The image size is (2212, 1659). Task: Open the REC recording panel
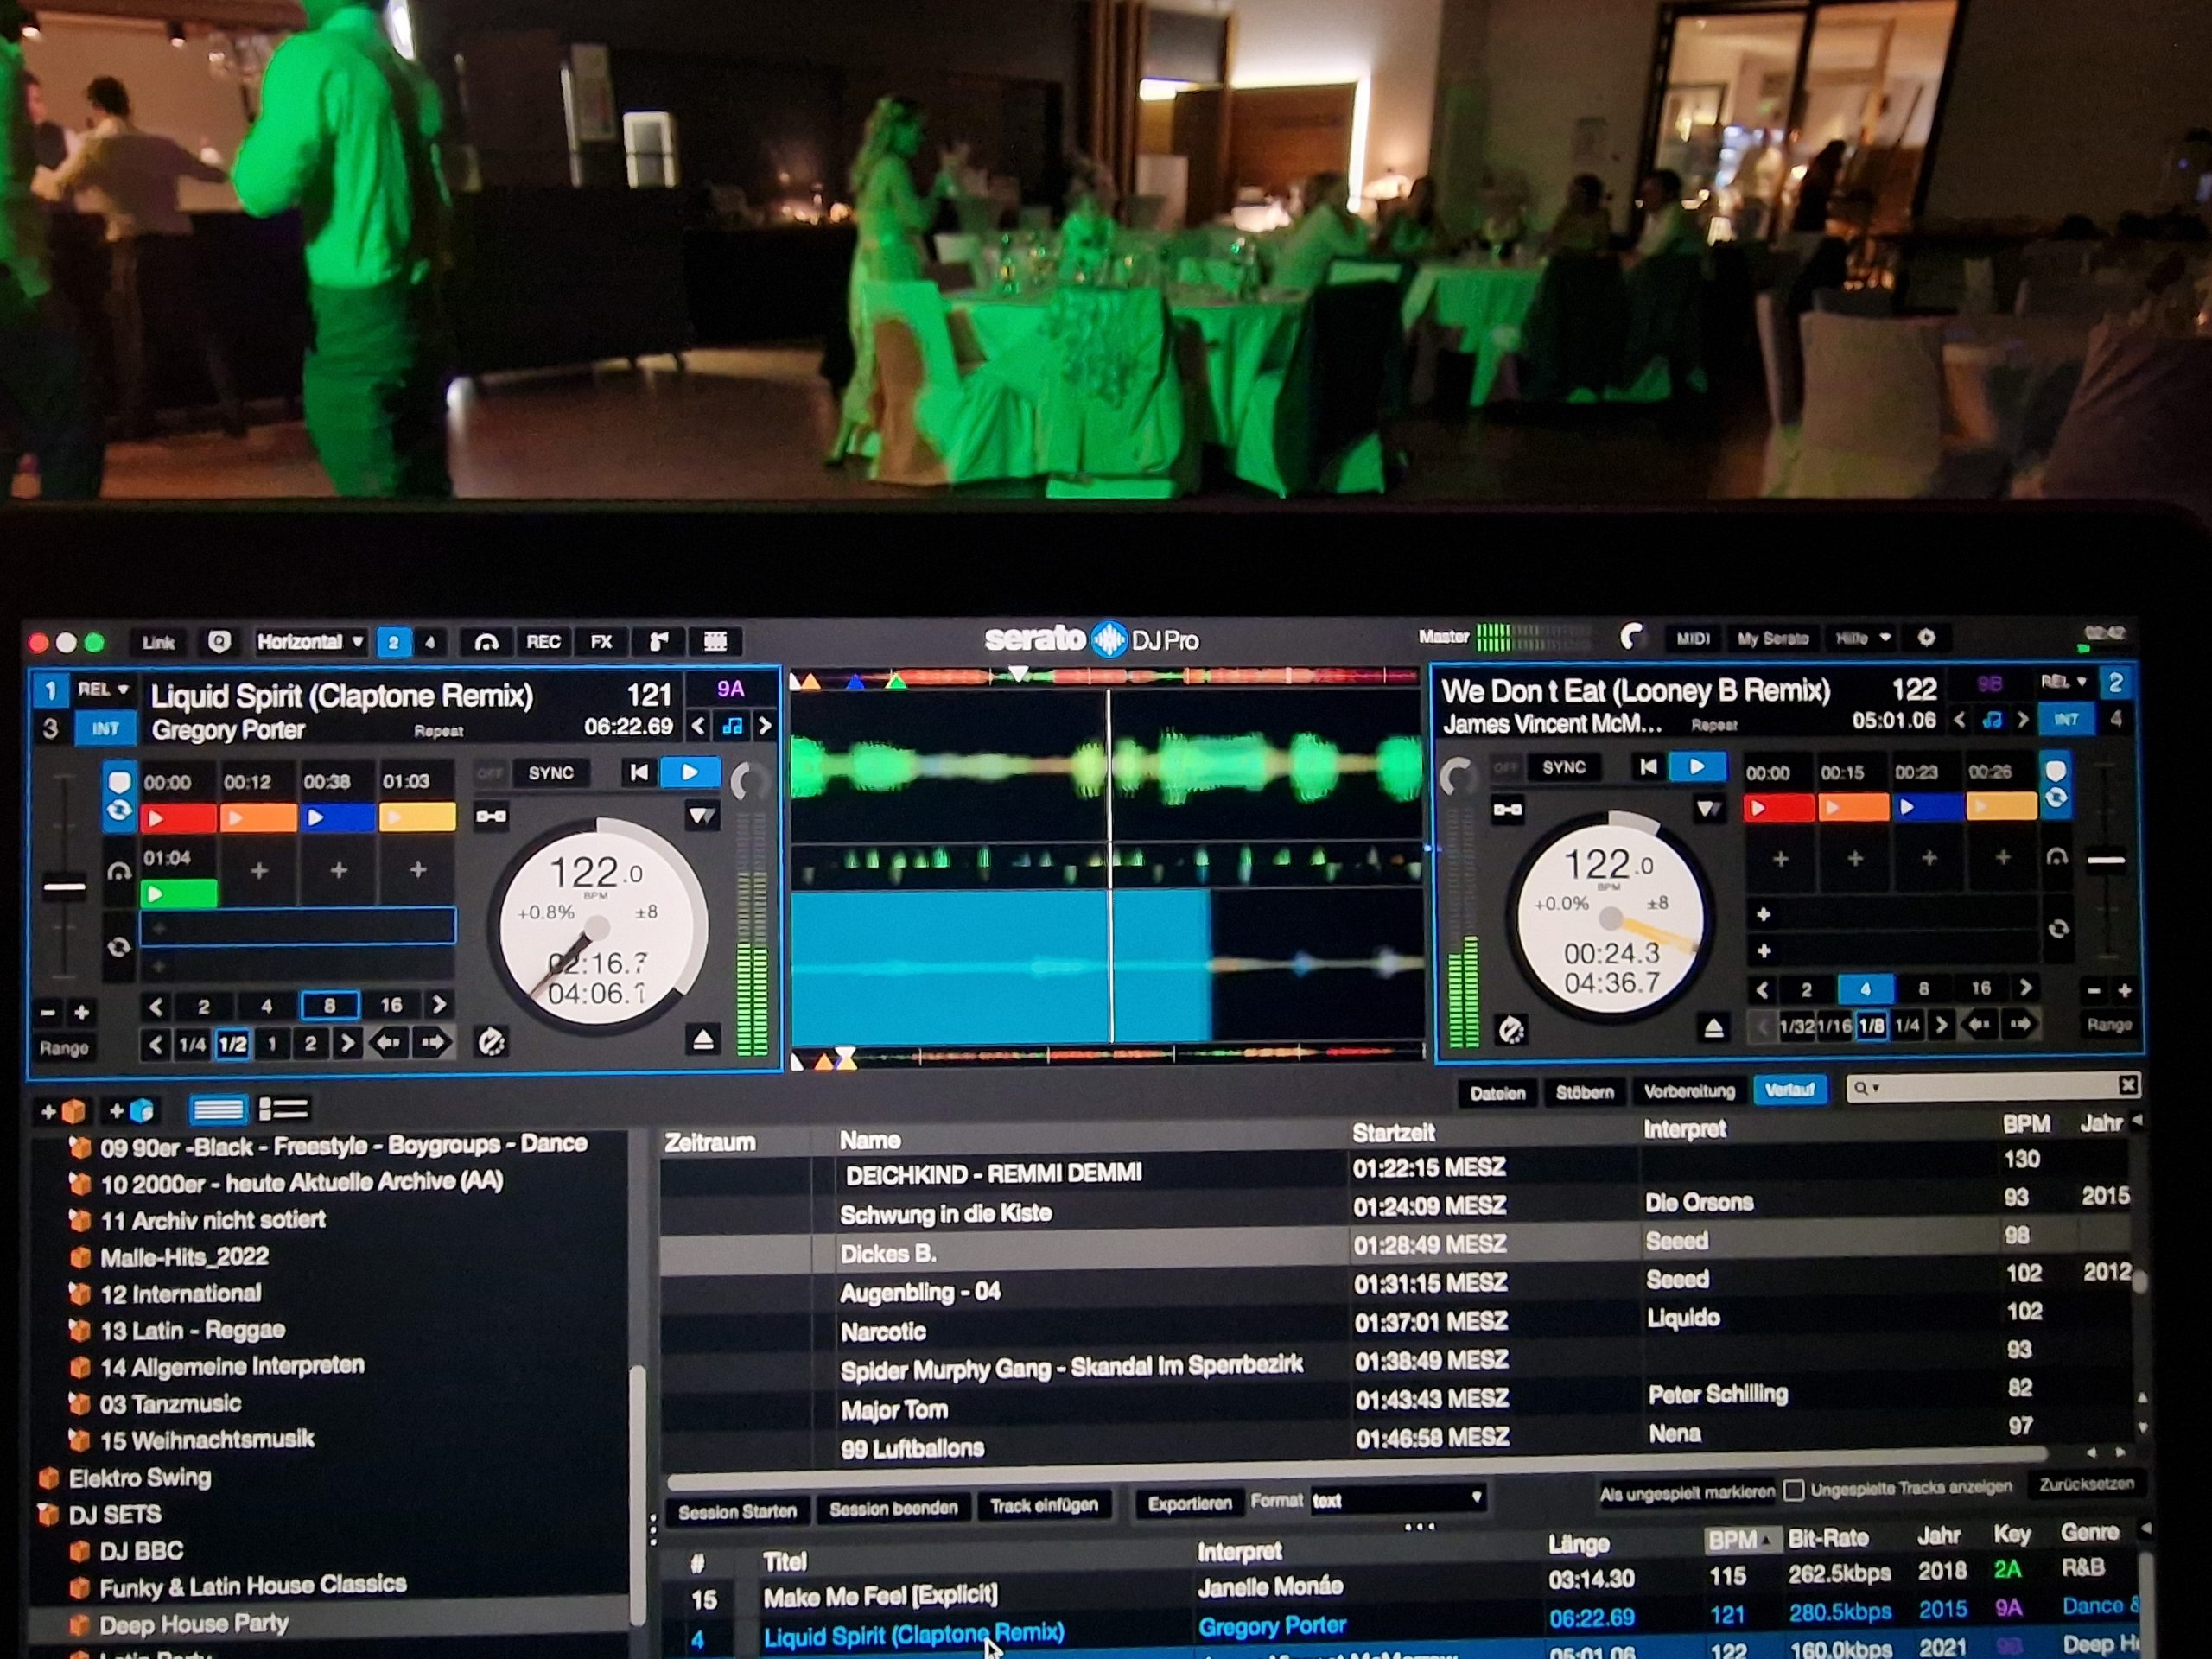543,642
